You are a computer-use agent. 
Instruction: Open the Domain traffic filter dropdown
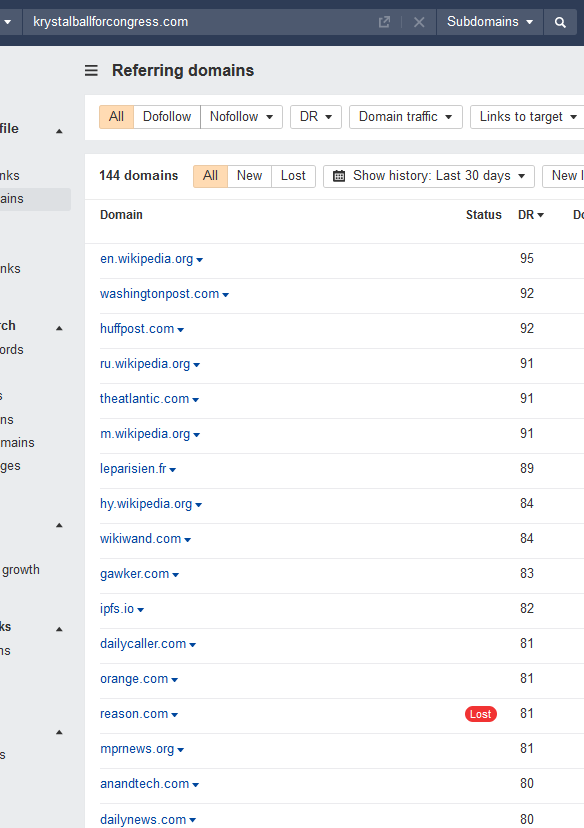point(406,117)
